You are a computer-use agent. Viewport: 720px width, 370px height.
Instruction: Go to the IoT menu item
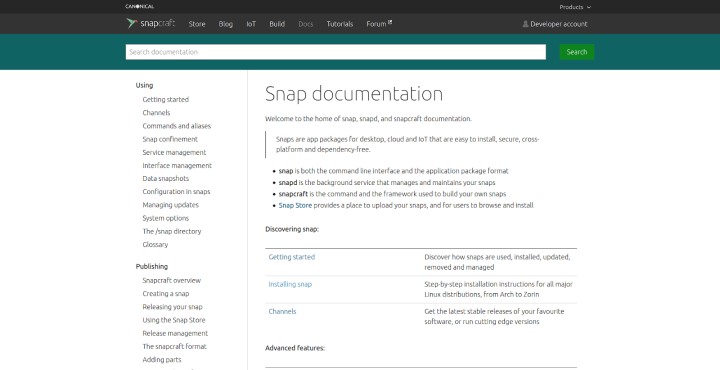251,24
